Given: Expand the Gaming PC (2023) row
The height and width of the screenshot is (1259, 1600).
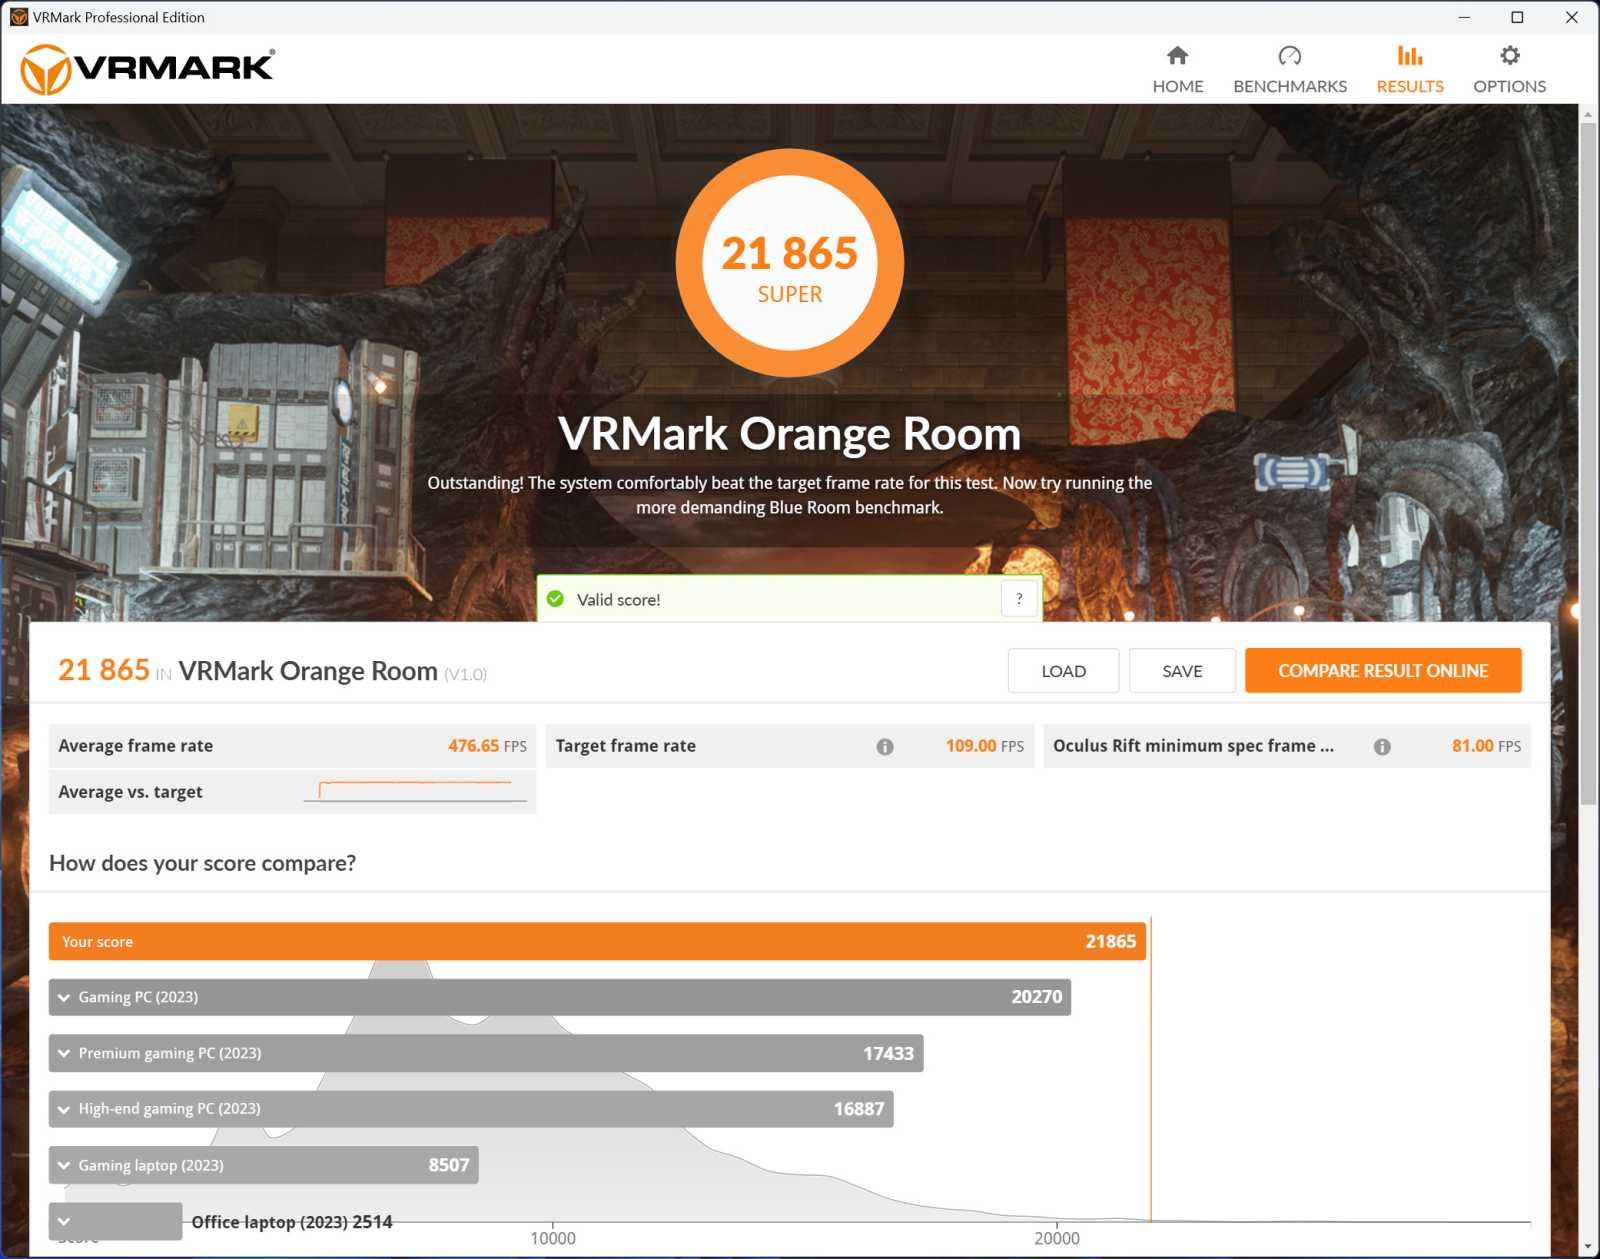Looking at the screenshot, I should pyautogui.click(x=64, y=997).
